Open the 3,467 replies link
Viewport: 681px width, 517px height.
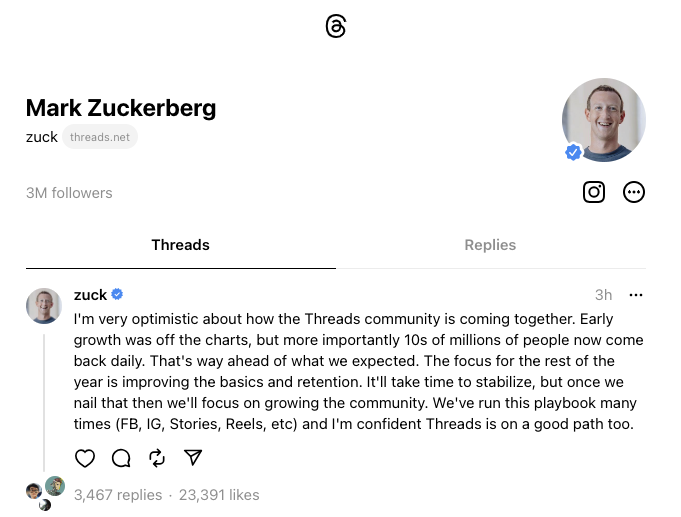click(x=118, y=494)
